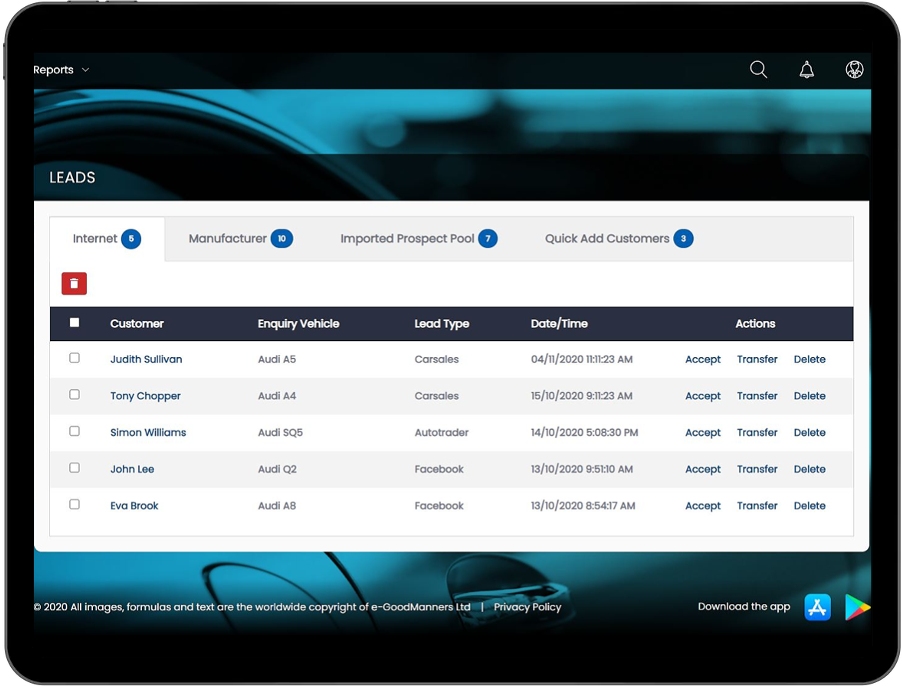Open Judith Sullivan's customer record
Image resolution: width=902 pixels, height=686 pixels.
tap(146, 359)
